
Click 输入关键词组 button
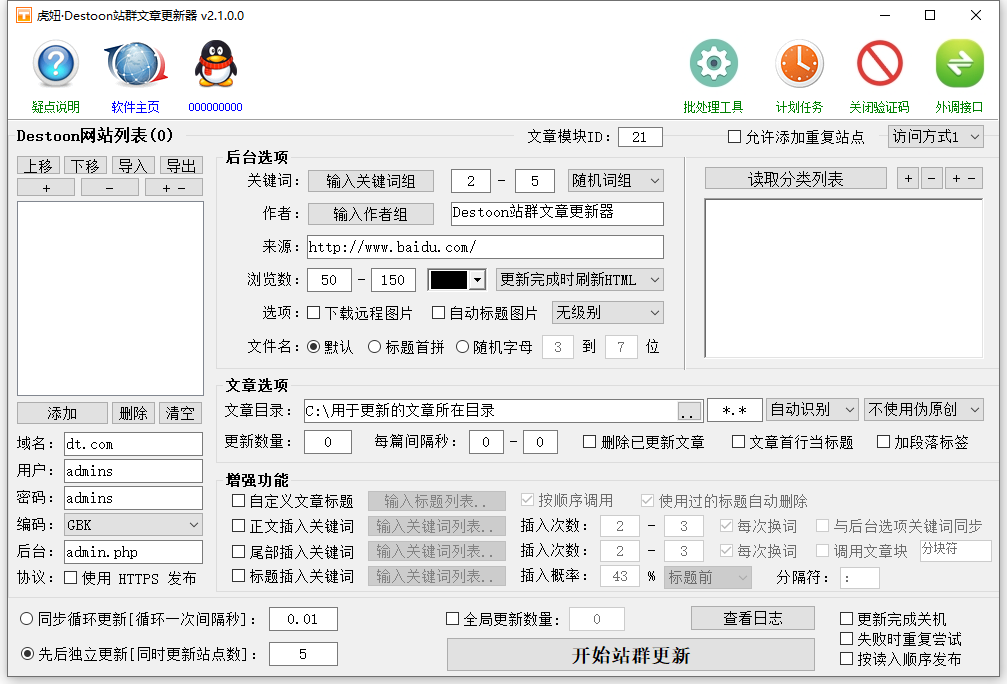371,181
